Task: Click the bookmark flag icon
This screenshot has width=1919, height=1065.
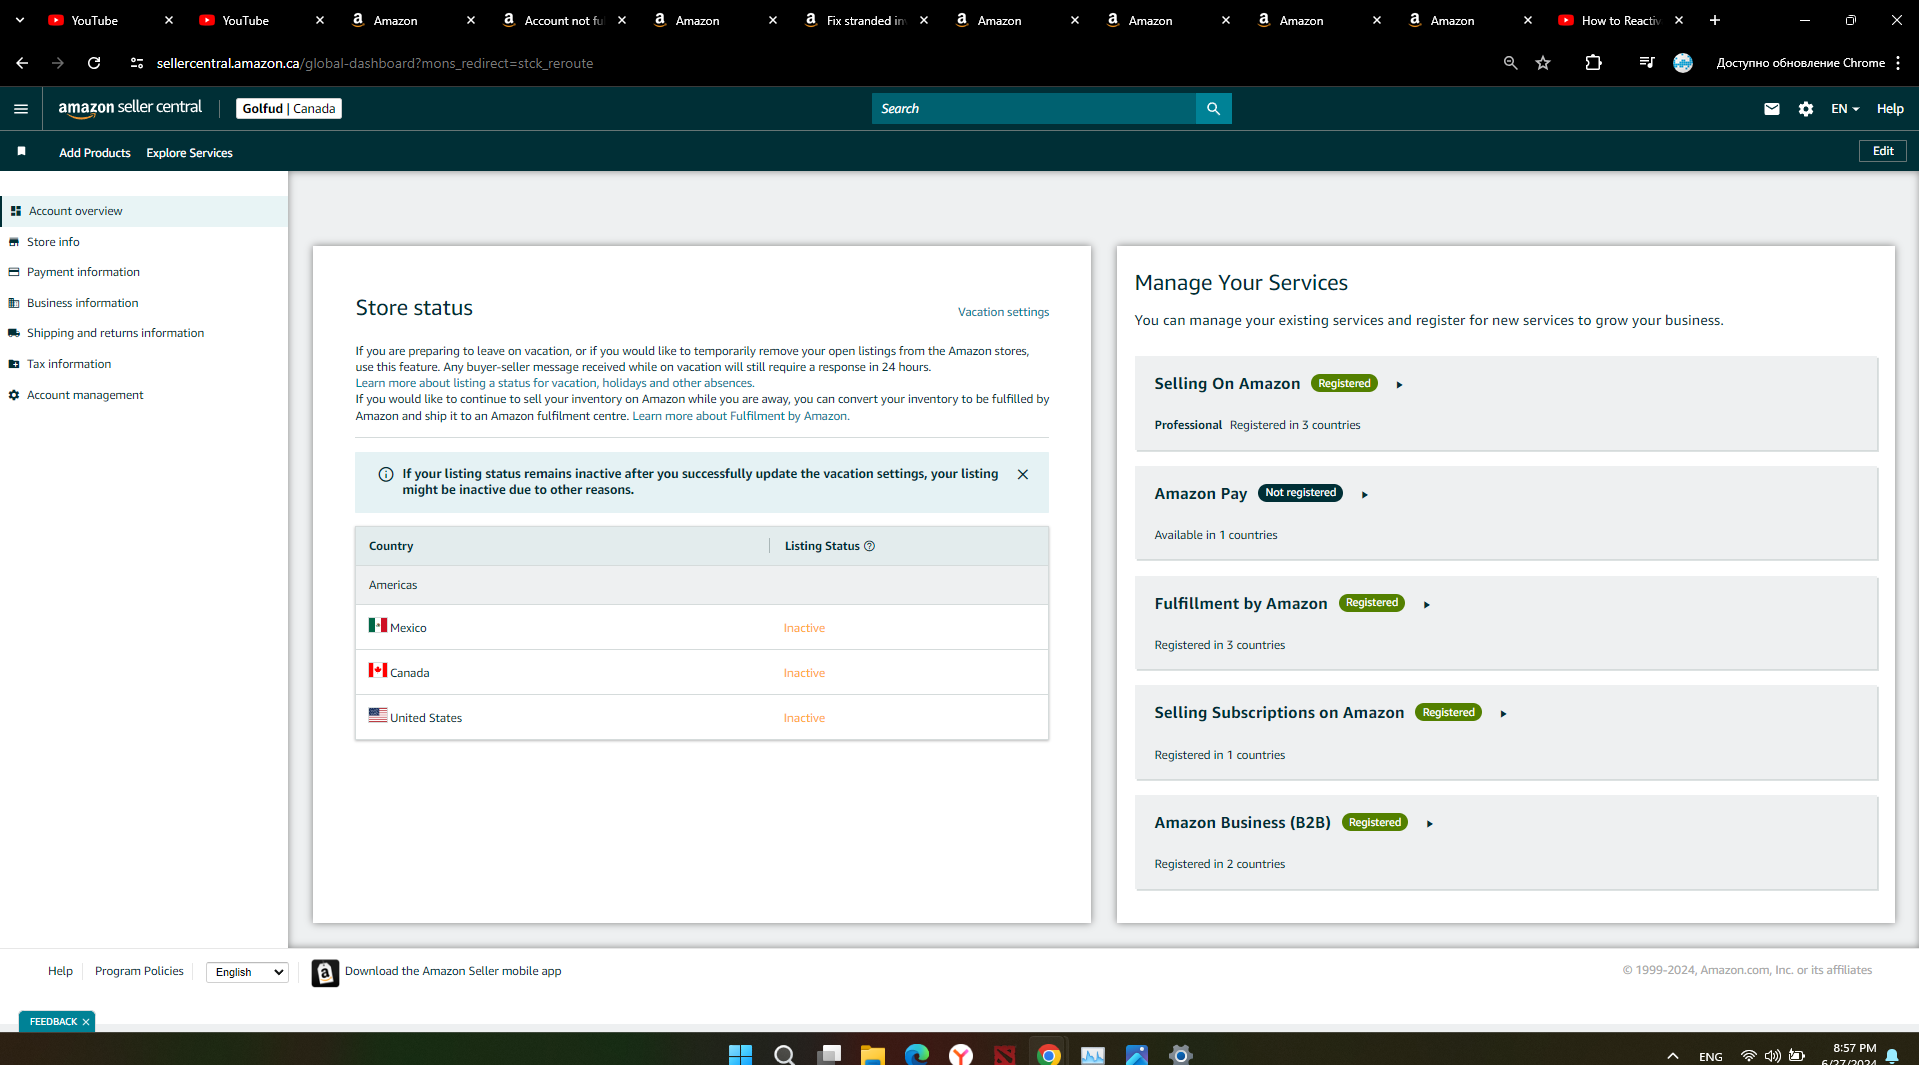Action: pyautogui.click(x=21, y=151)
